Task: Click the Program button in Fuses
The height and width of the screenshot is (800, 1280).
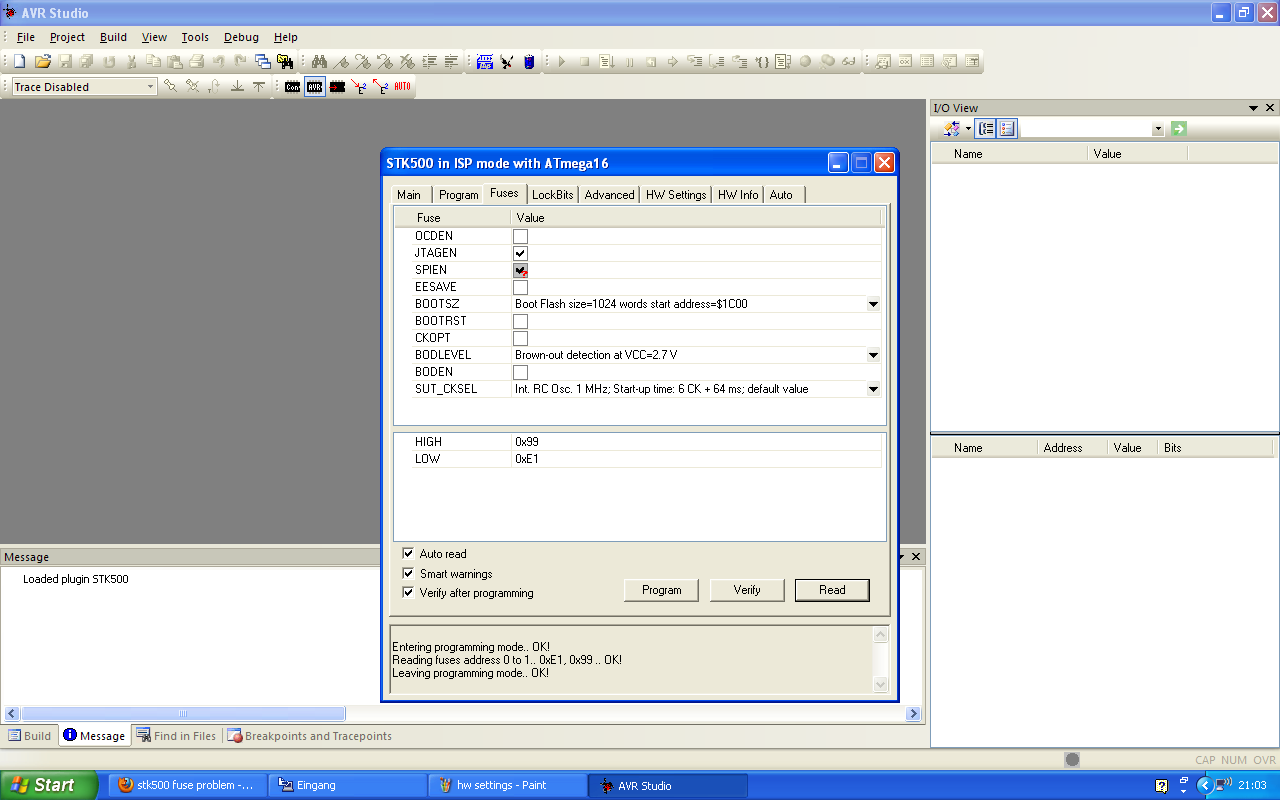Action: 661,590
